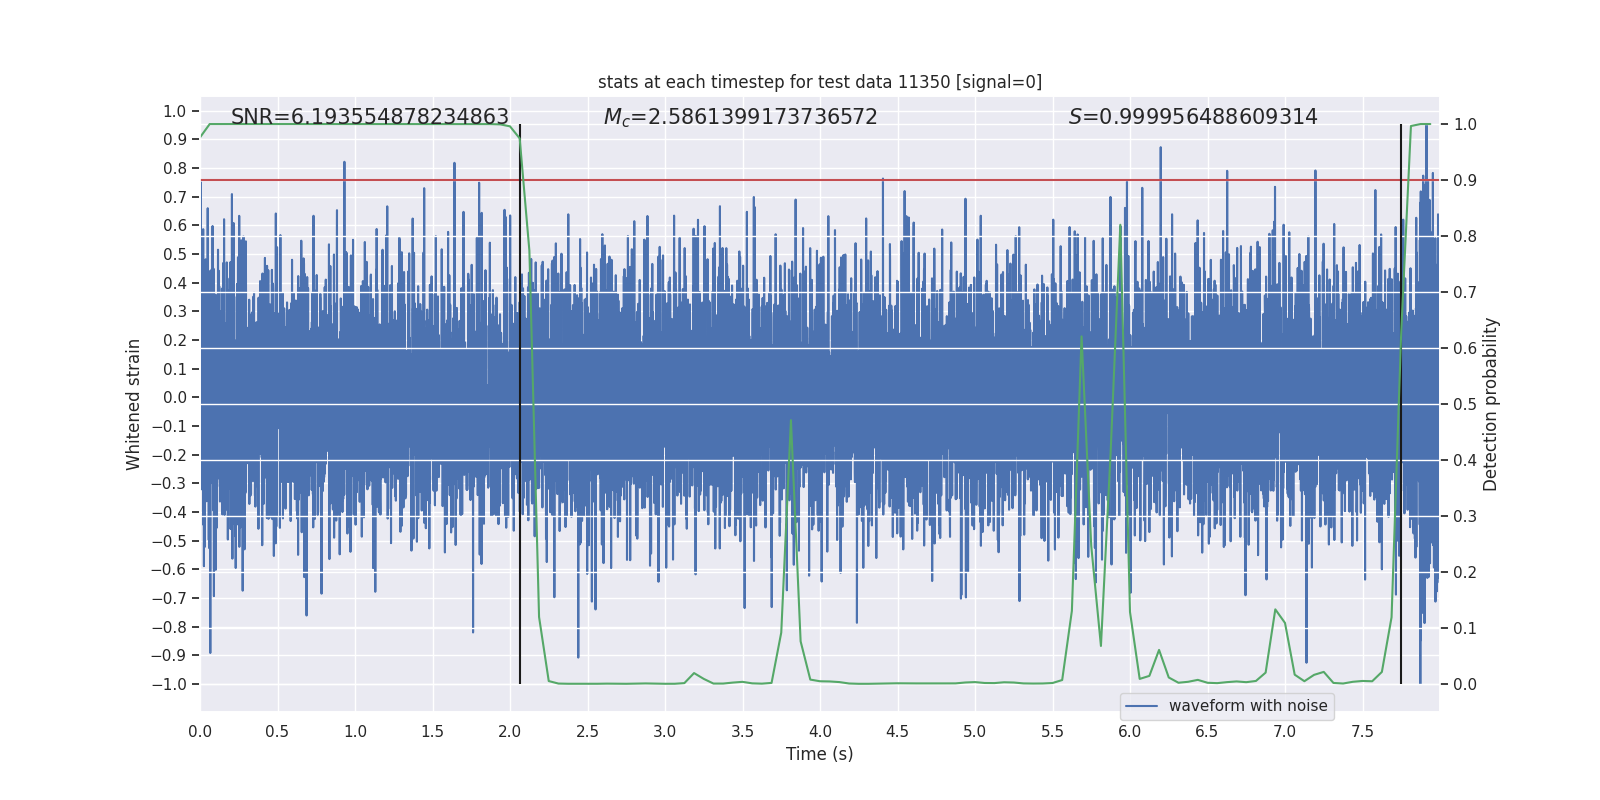Click the −0.9 tick on the strain axis
Viewport: 1600px width, 800px height.
click(169, 656)
